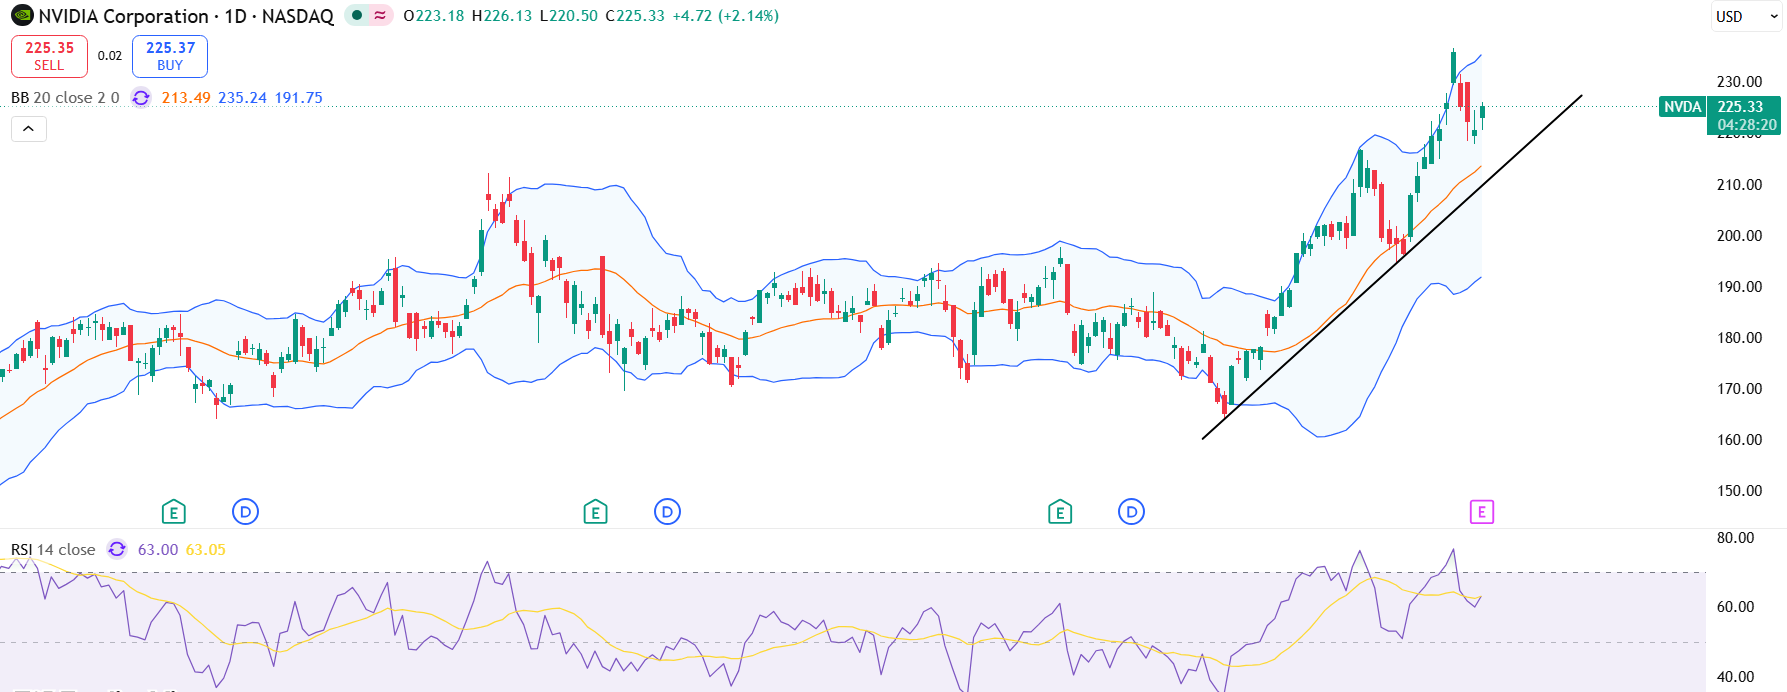
Task: Click the NVIDIA logo icon
Action: coord(22,16)
